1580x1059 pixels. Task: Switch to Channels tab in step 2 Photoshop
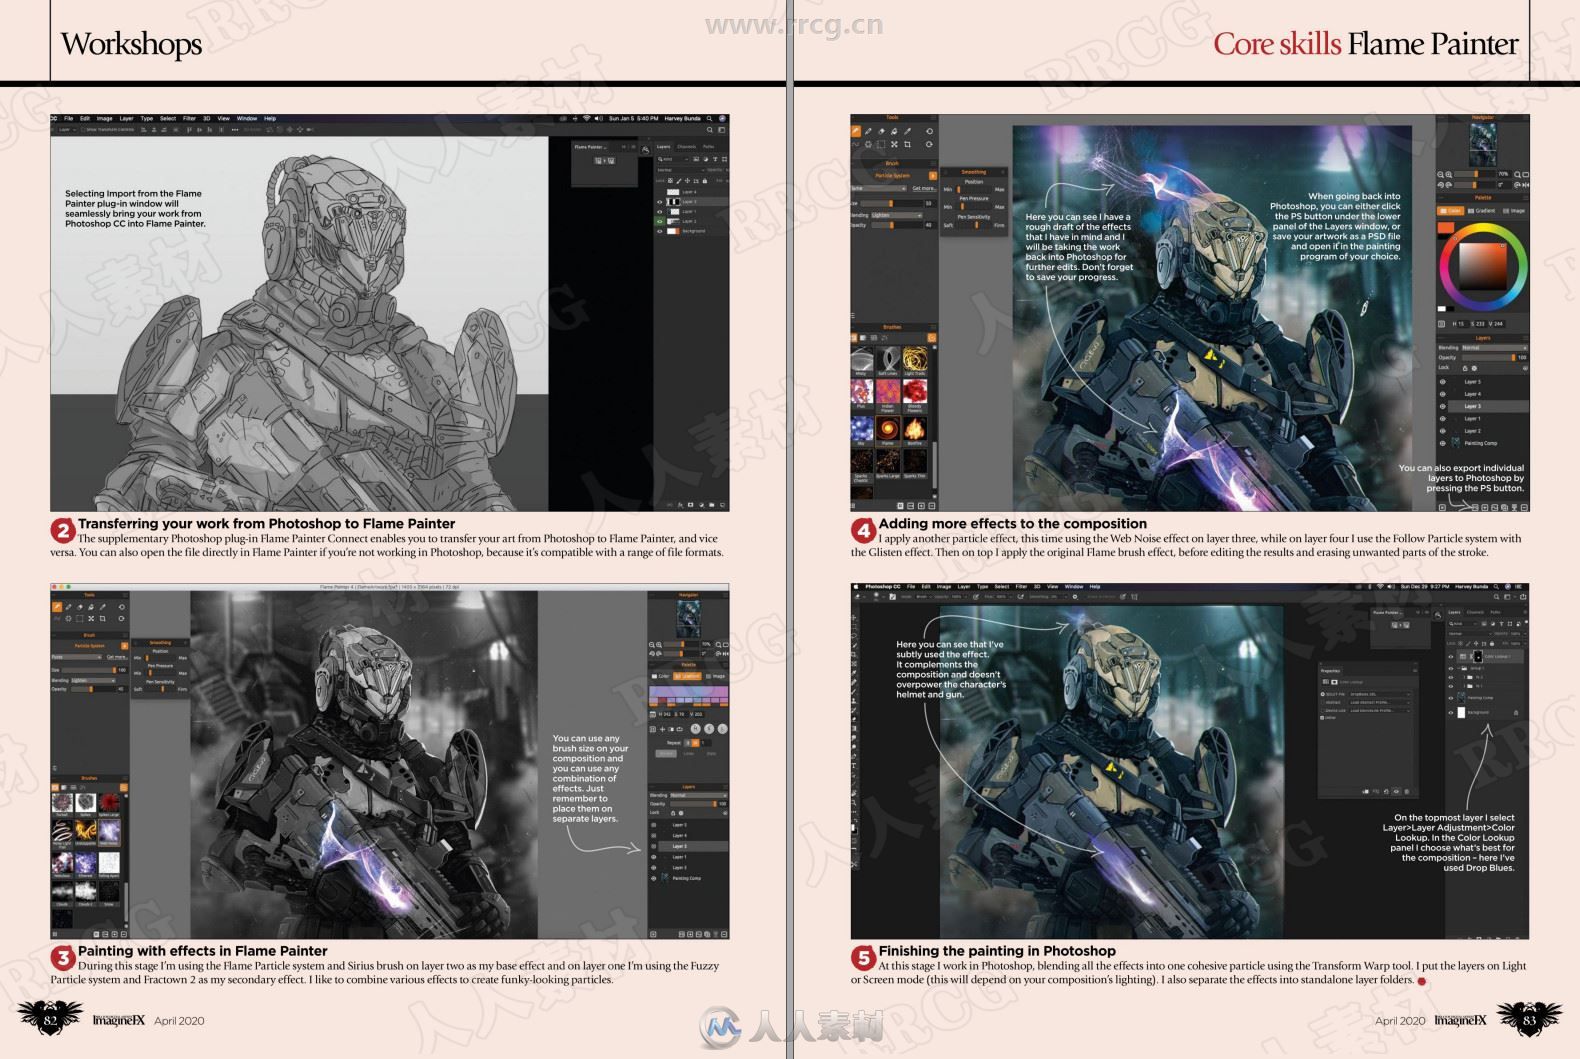click(x=686, y=147)
